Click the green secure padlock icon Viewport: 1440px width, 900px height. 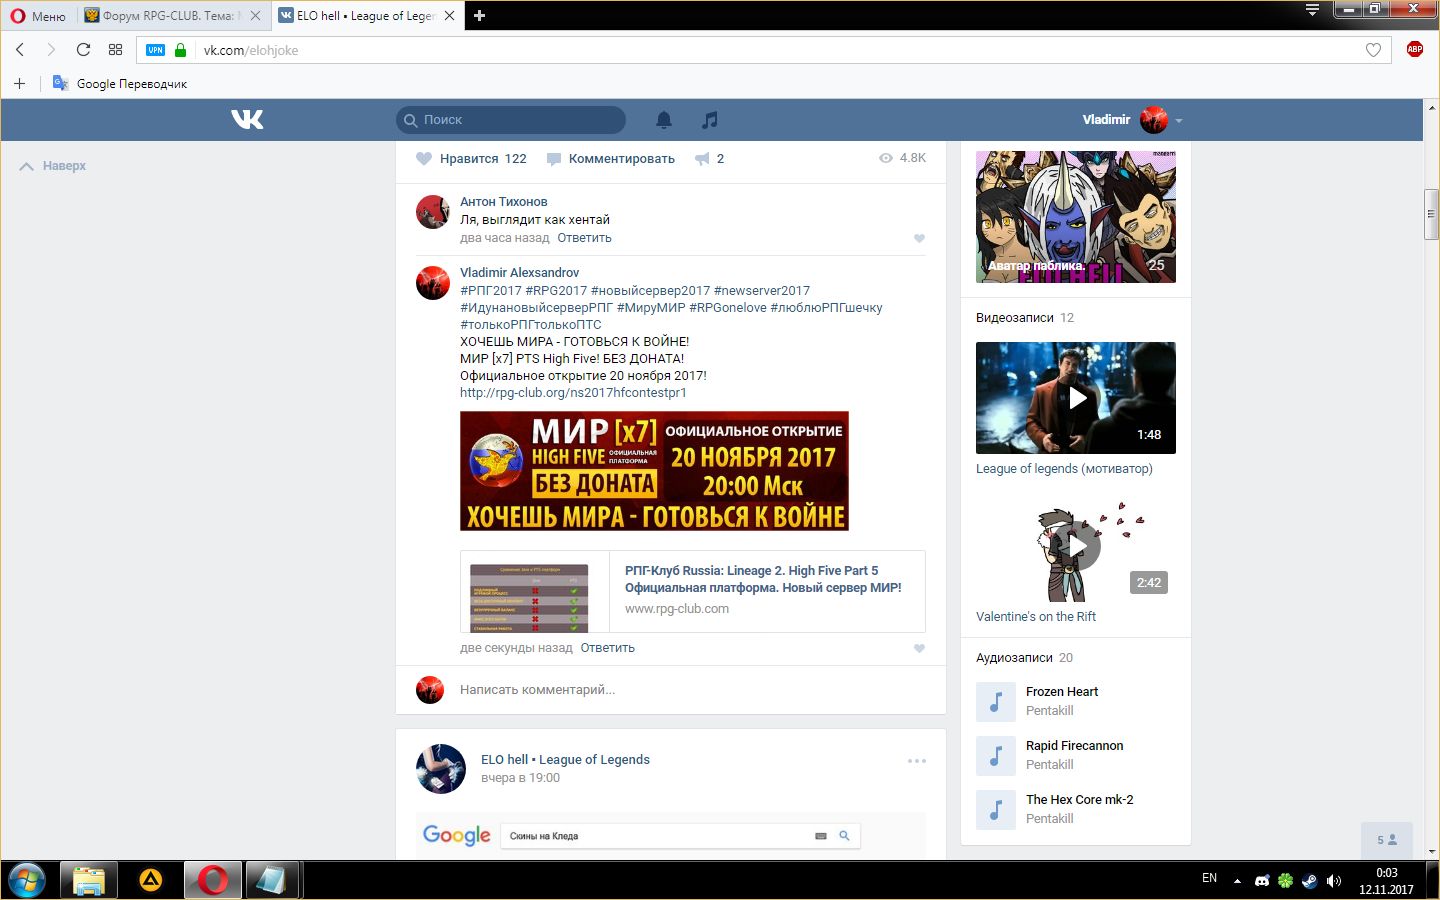(x=181, y=50)
